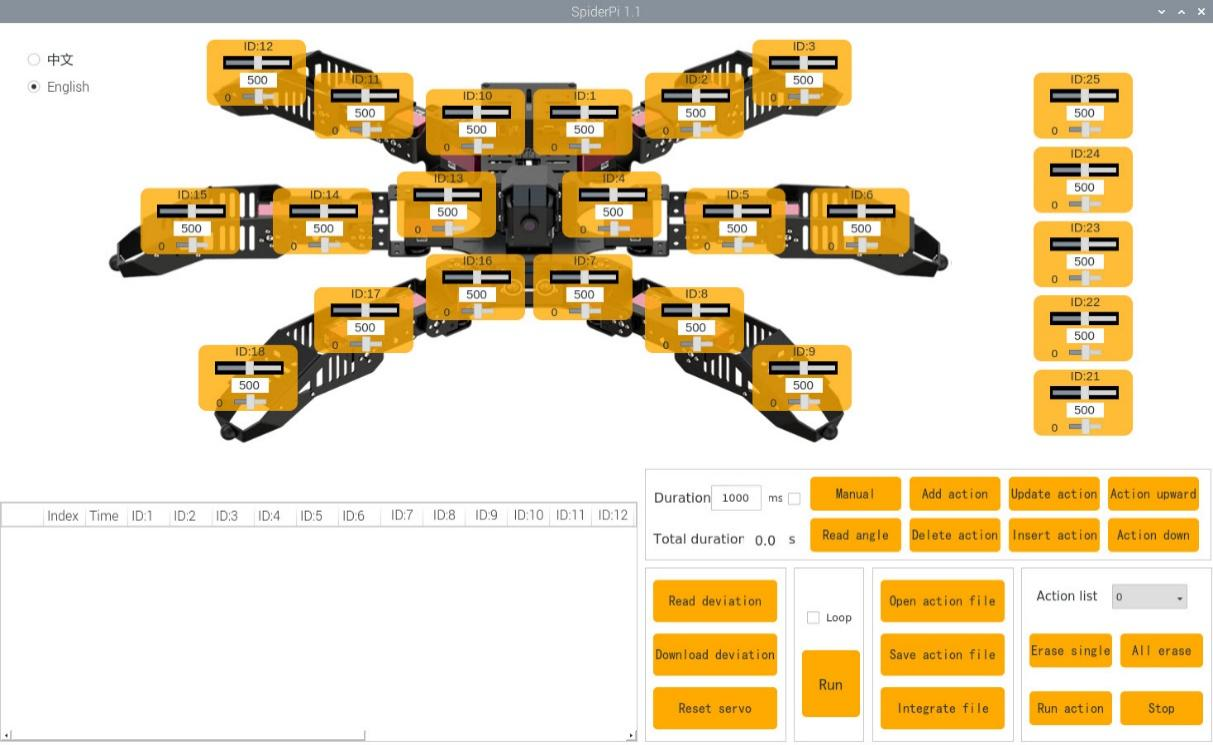This screenshot has width=1213, height=745.
Task: Click the Download deviation button
Action: [715, 655]
